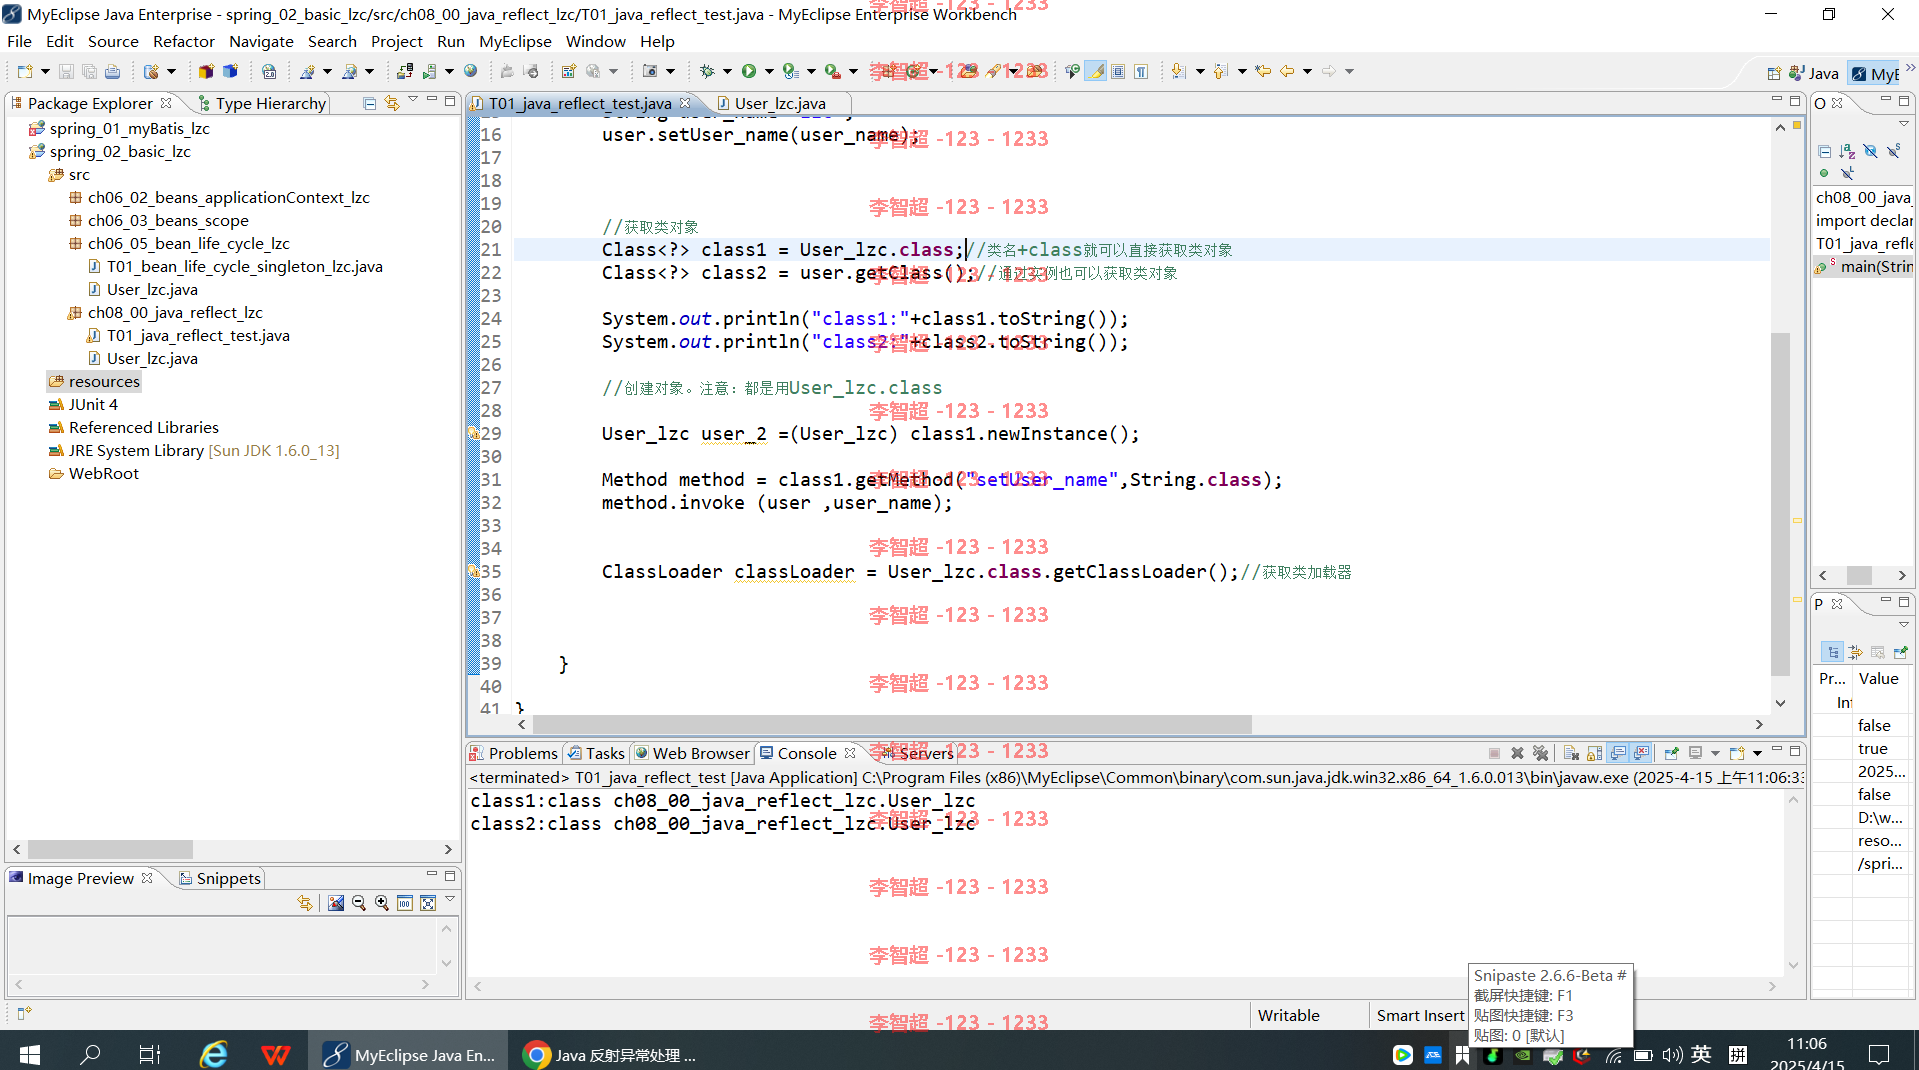Click the Last Edit Location arrow icon
This screenshot has height=1070, width=1919.
pos(1264,71)
